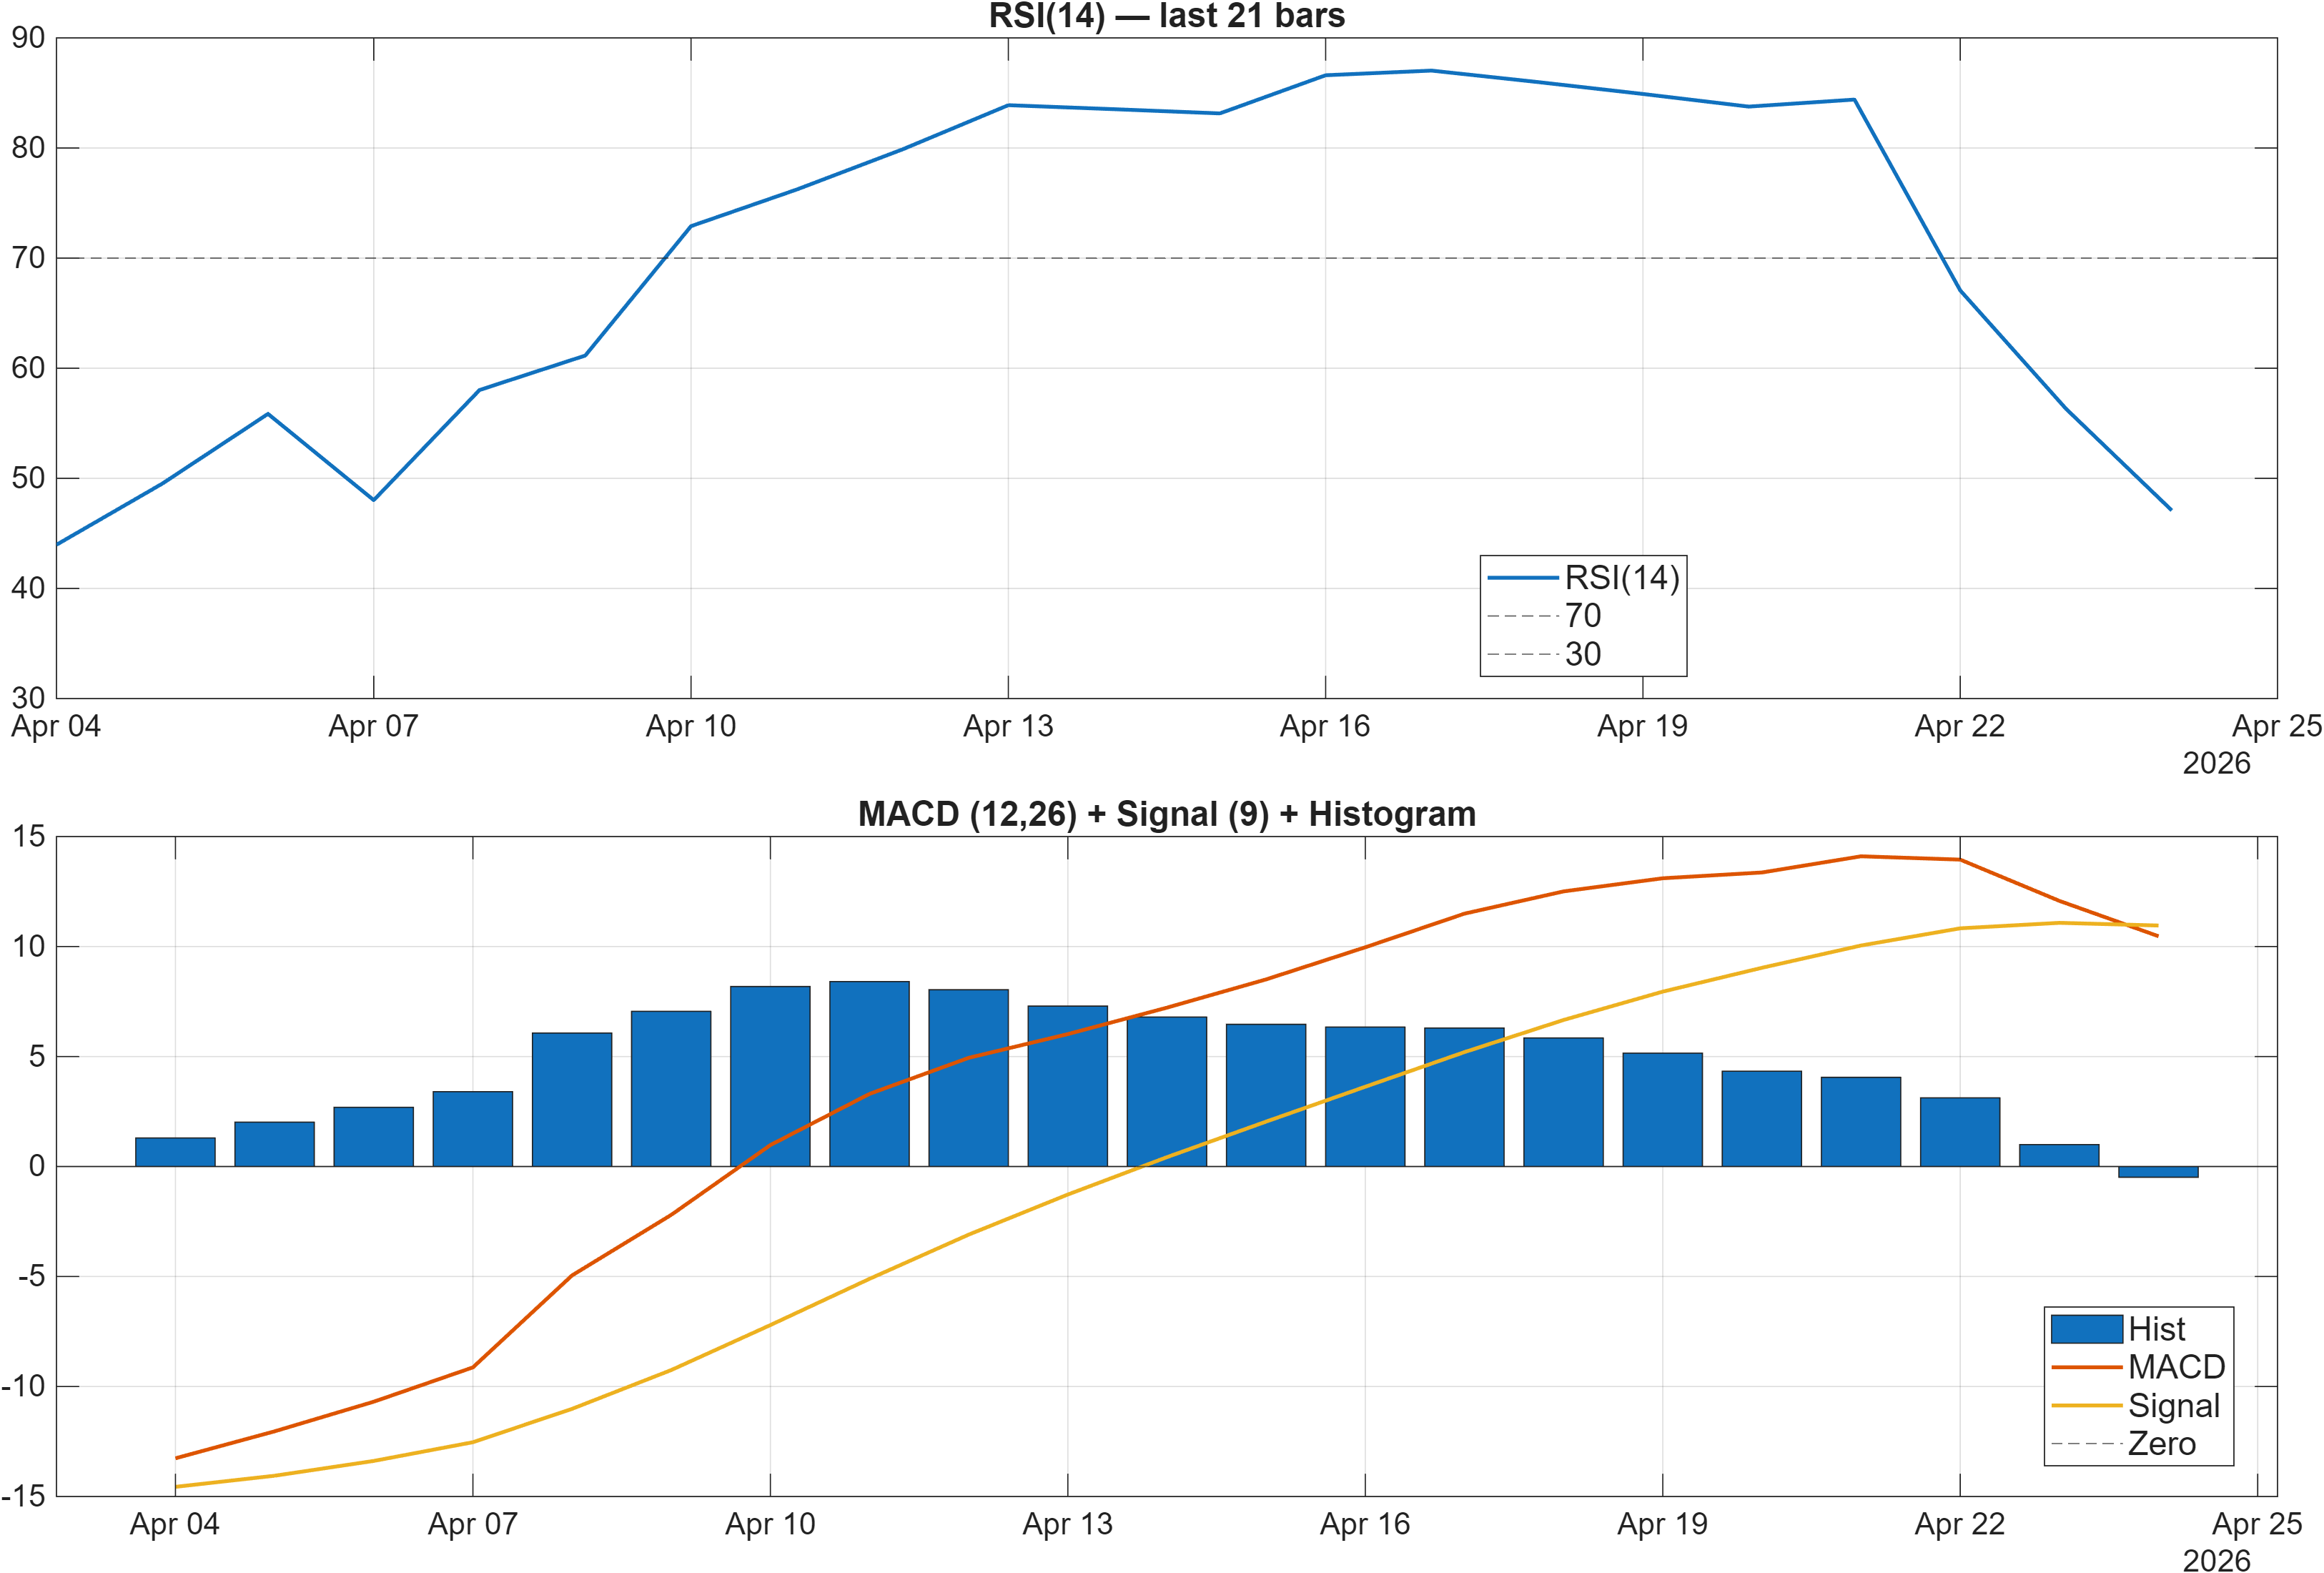Viewport: 2324px width, 1573px height.
Task: Click the negative histogram bar below zero
Action: (2158, 1172)
